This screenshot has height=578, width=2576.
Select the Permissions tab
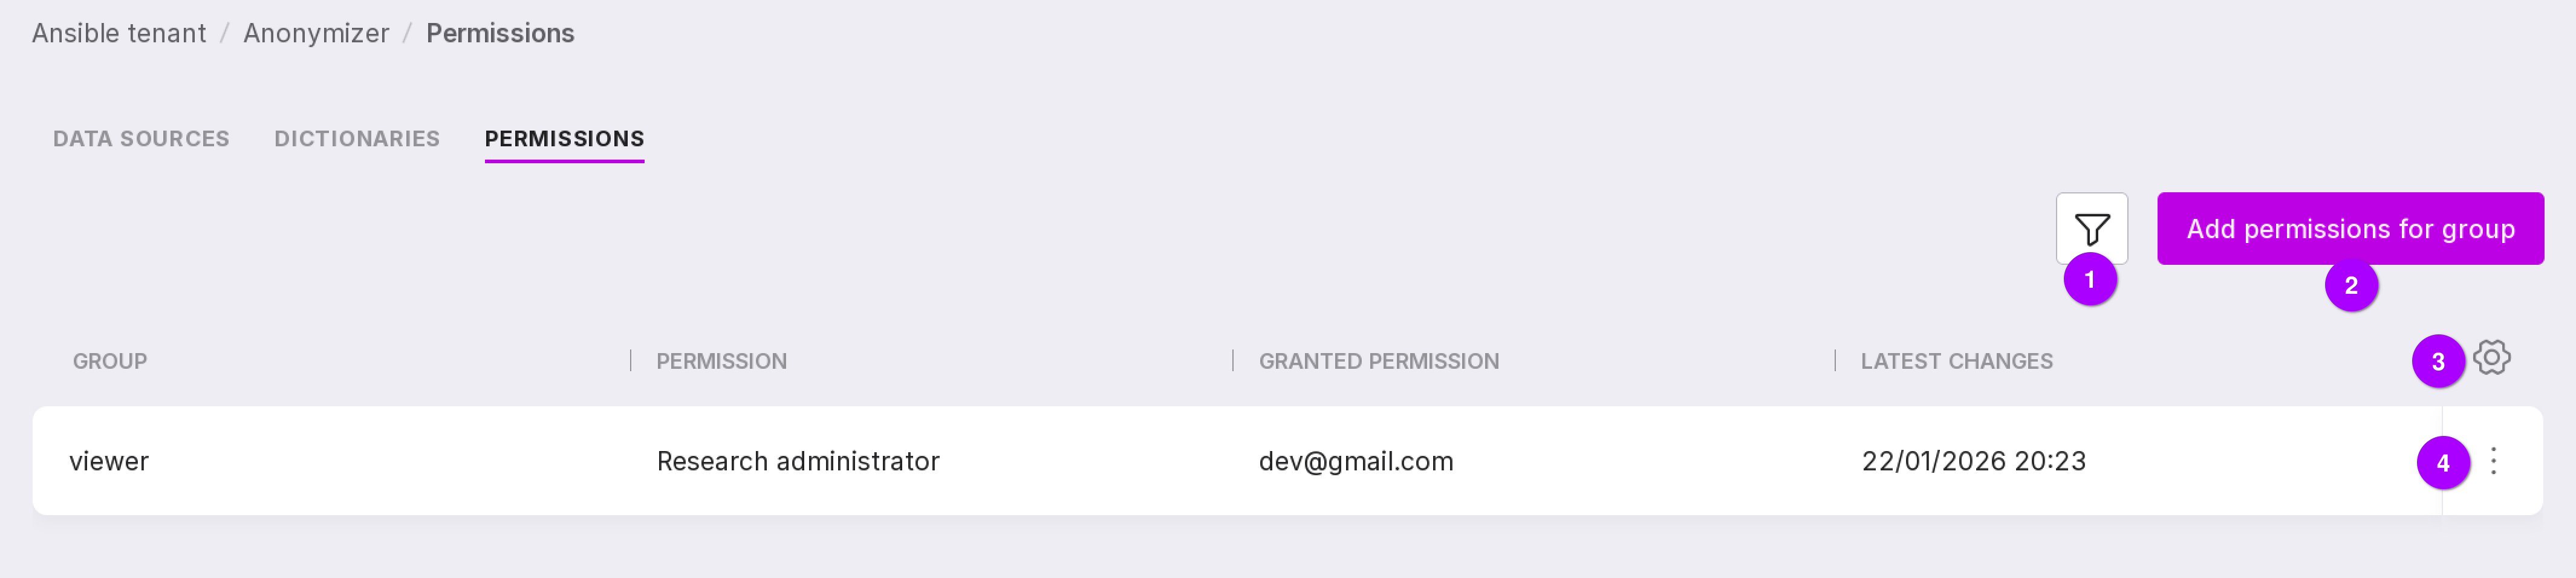pyautogui.click(x=564, y=139)
